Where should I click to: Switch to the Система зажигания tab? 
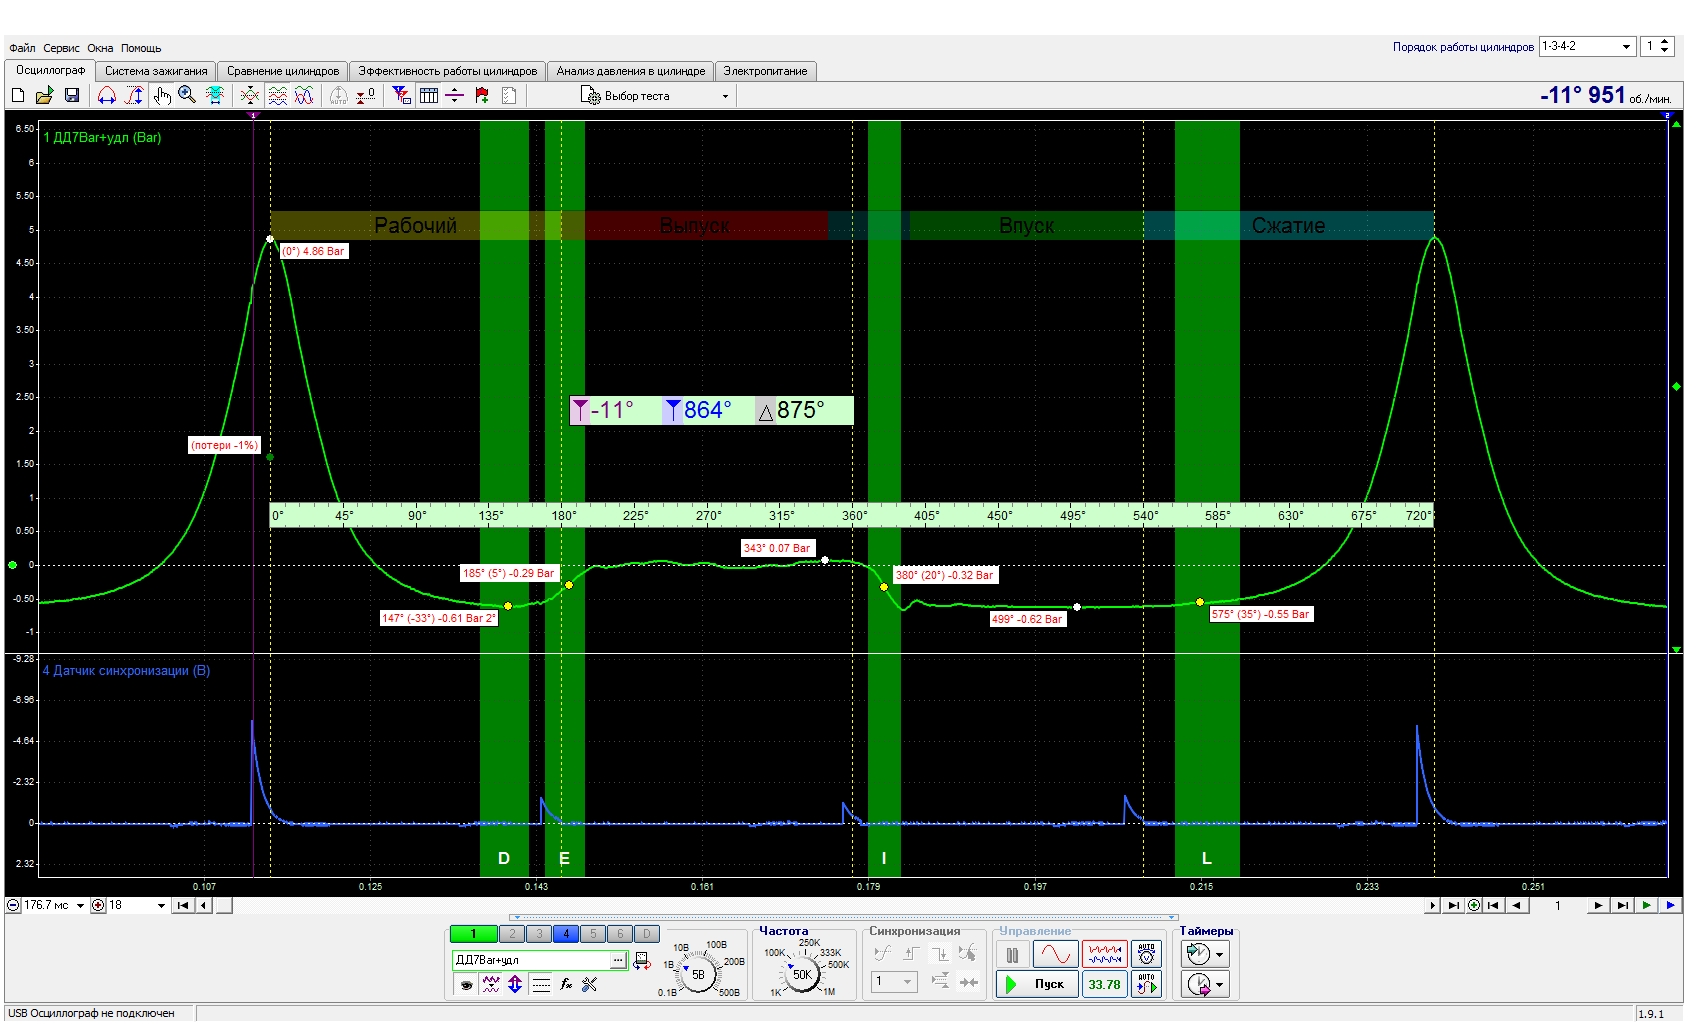tap(156, 71)
